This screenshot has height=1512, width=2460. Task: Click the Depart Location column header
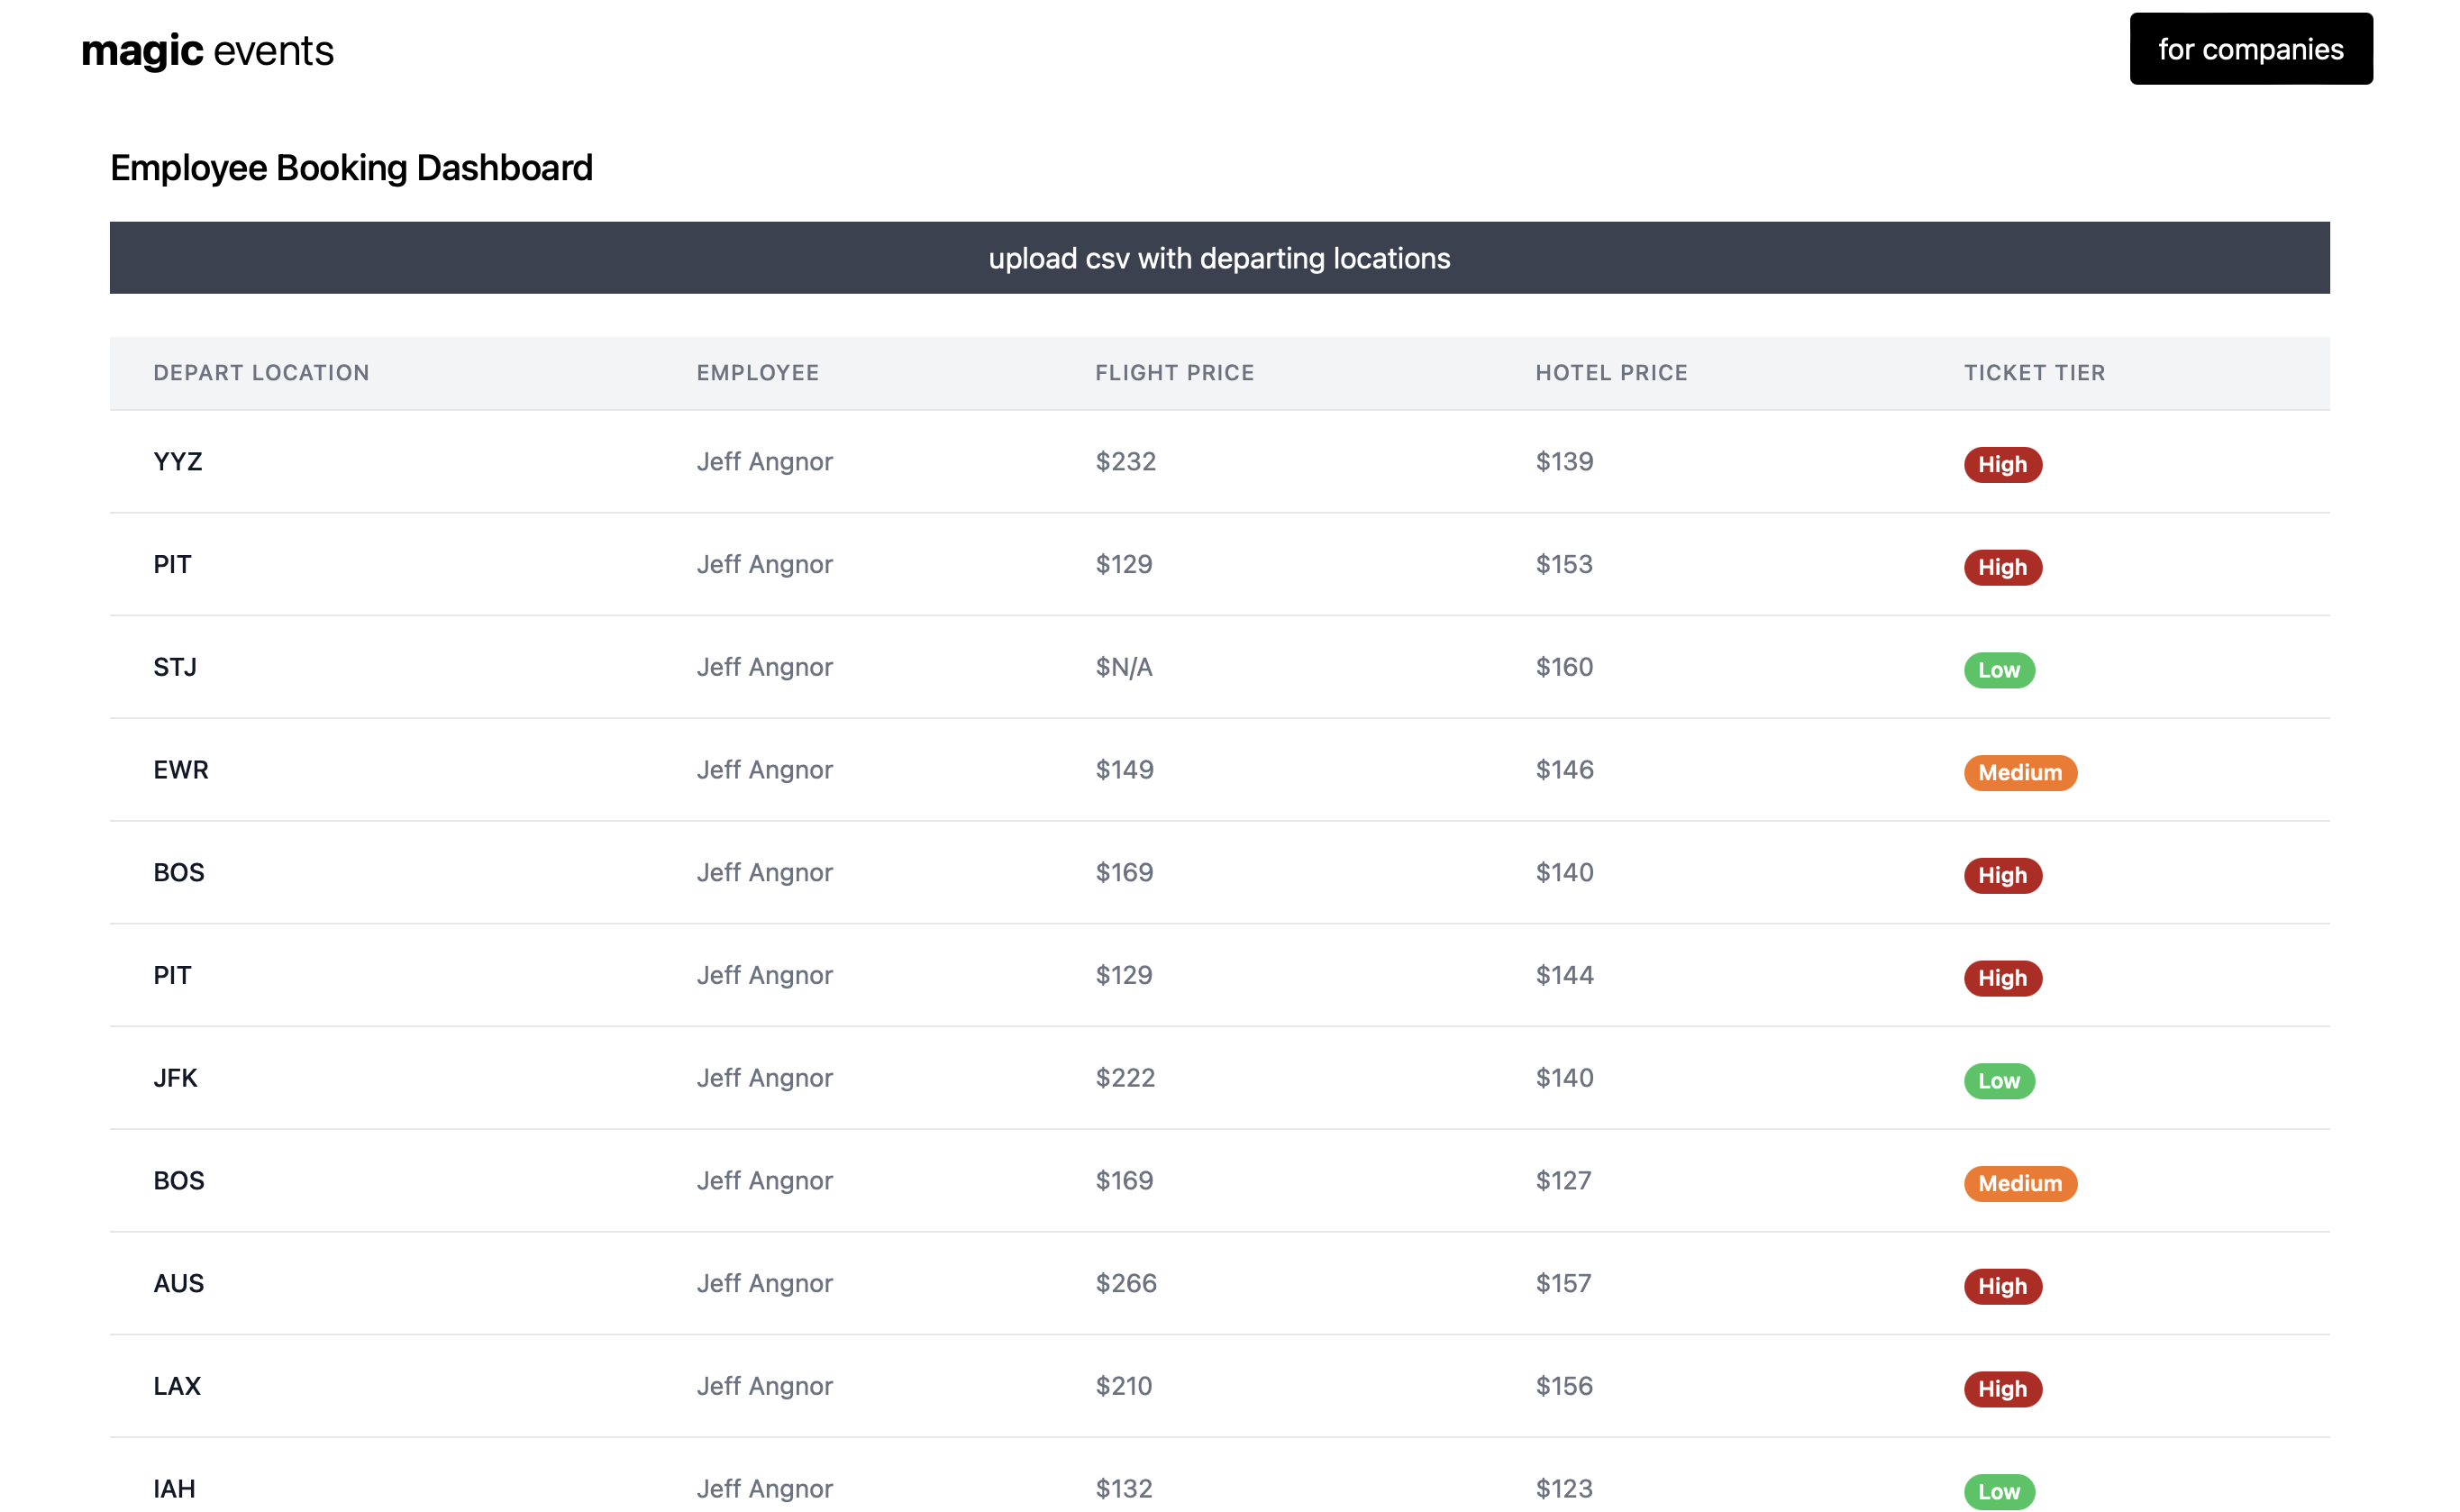261,373
